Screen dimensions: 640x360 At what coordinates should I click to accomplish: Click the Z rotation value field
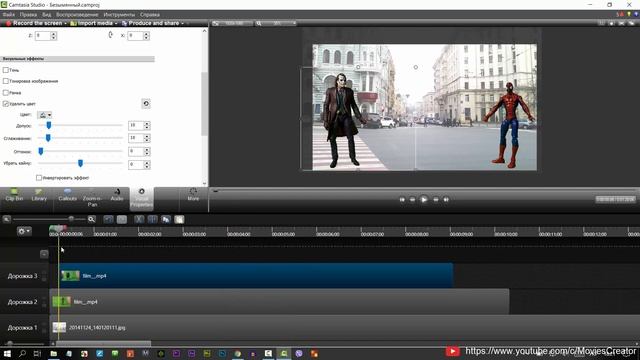coord(42,36)
